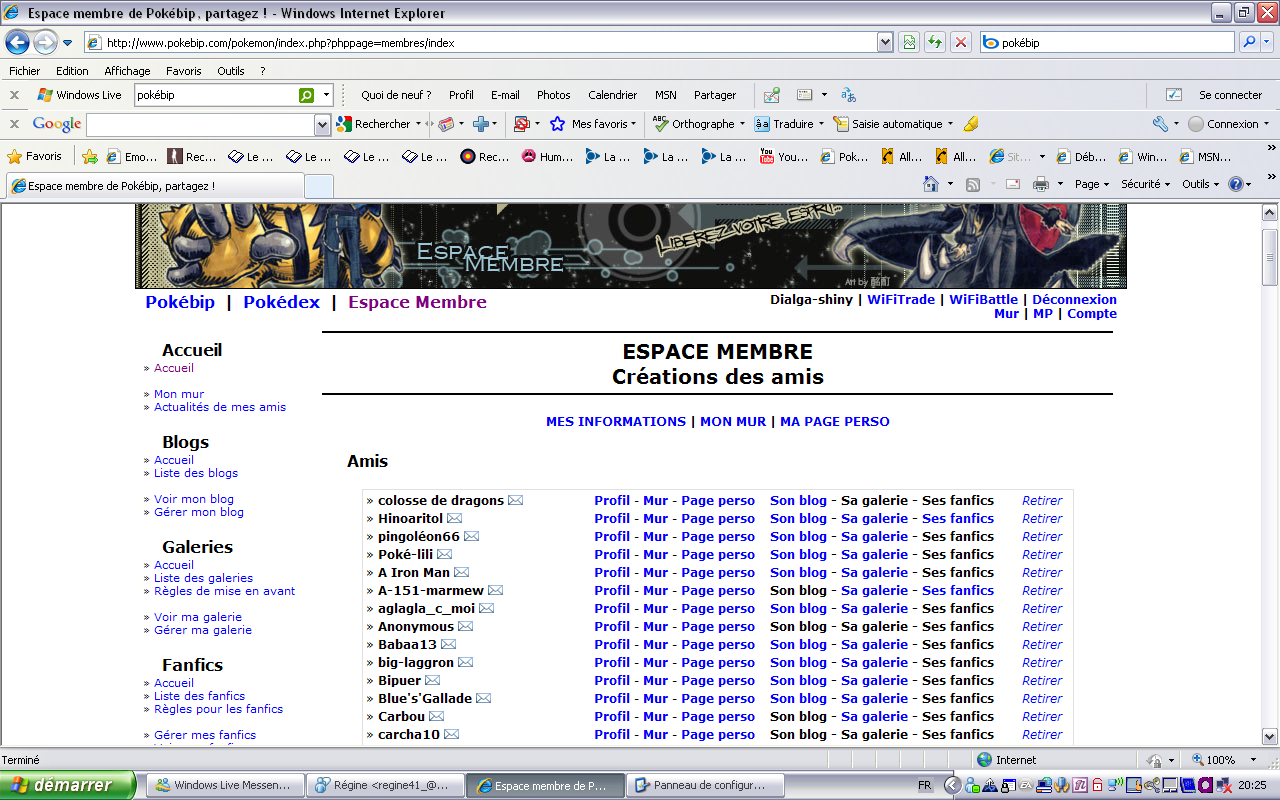
Task: Start search with the magnifier icon beside Bing box
Action: [x=1249, y=42]
